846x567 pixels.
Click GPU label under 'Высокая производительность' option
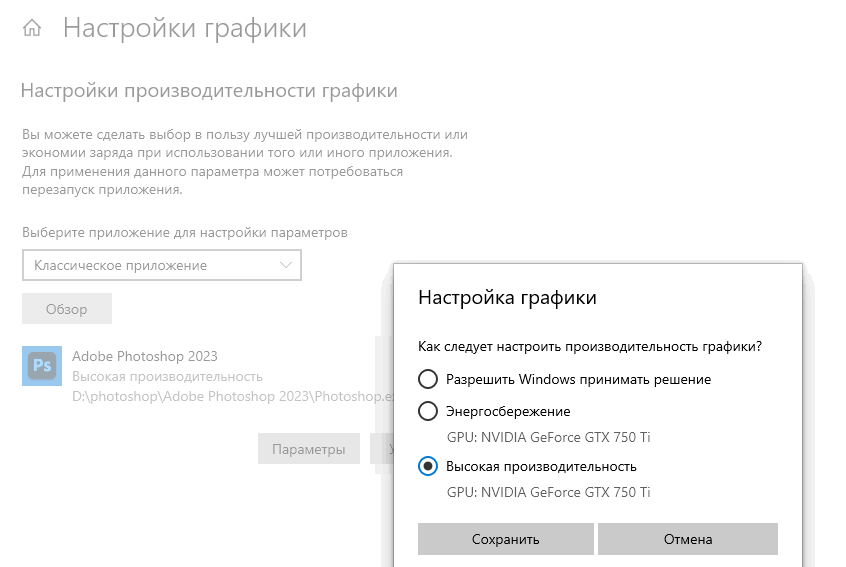coord(548,492)
